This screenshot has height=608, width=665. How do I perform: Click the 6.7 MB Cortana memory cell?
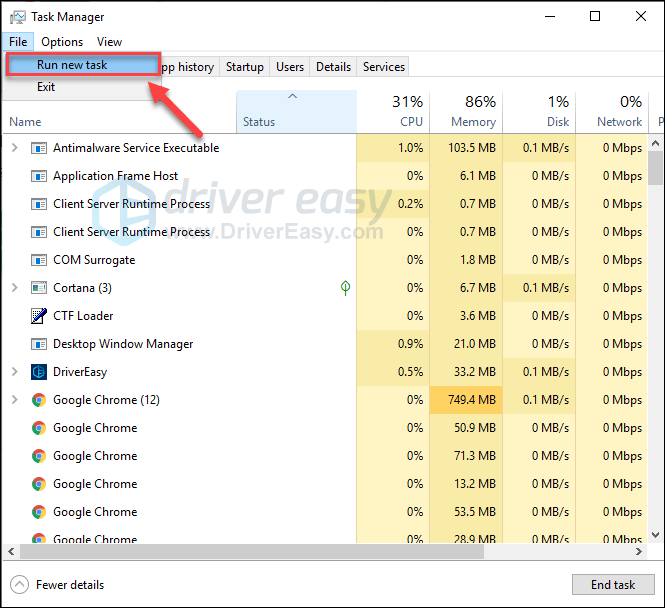click(466, 288)
